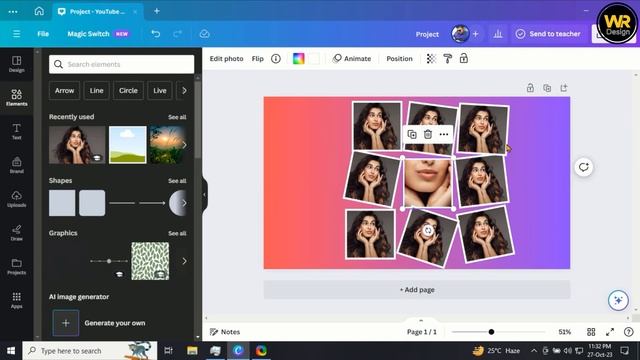
Task: Open the Text sidebar tool
Action: pos(16,131)
